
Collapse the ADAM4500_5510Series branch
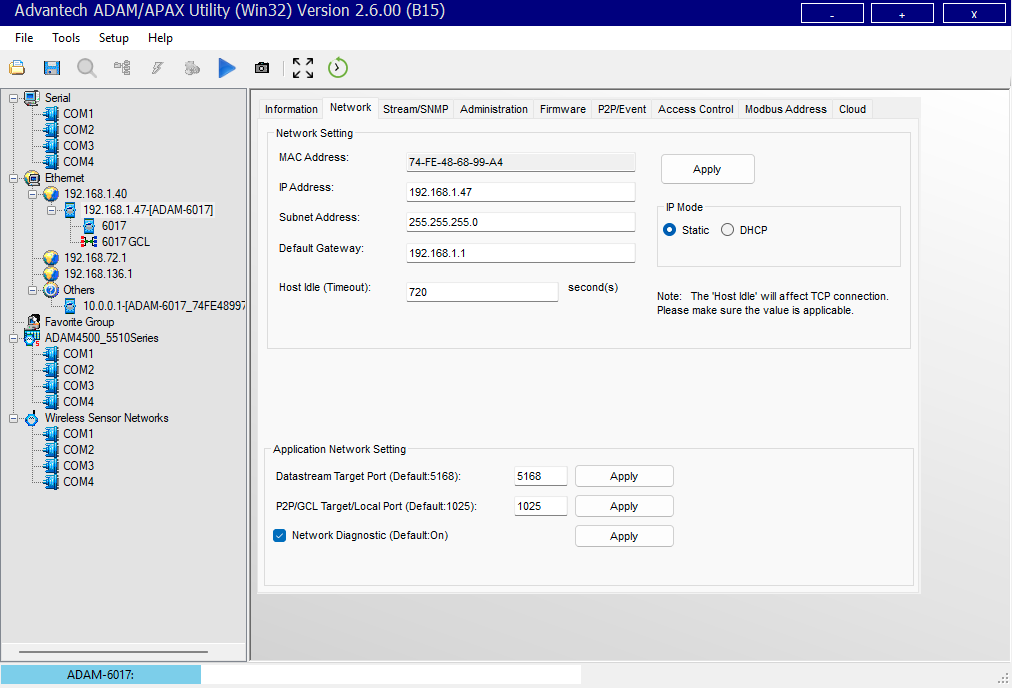coord(14,338)
